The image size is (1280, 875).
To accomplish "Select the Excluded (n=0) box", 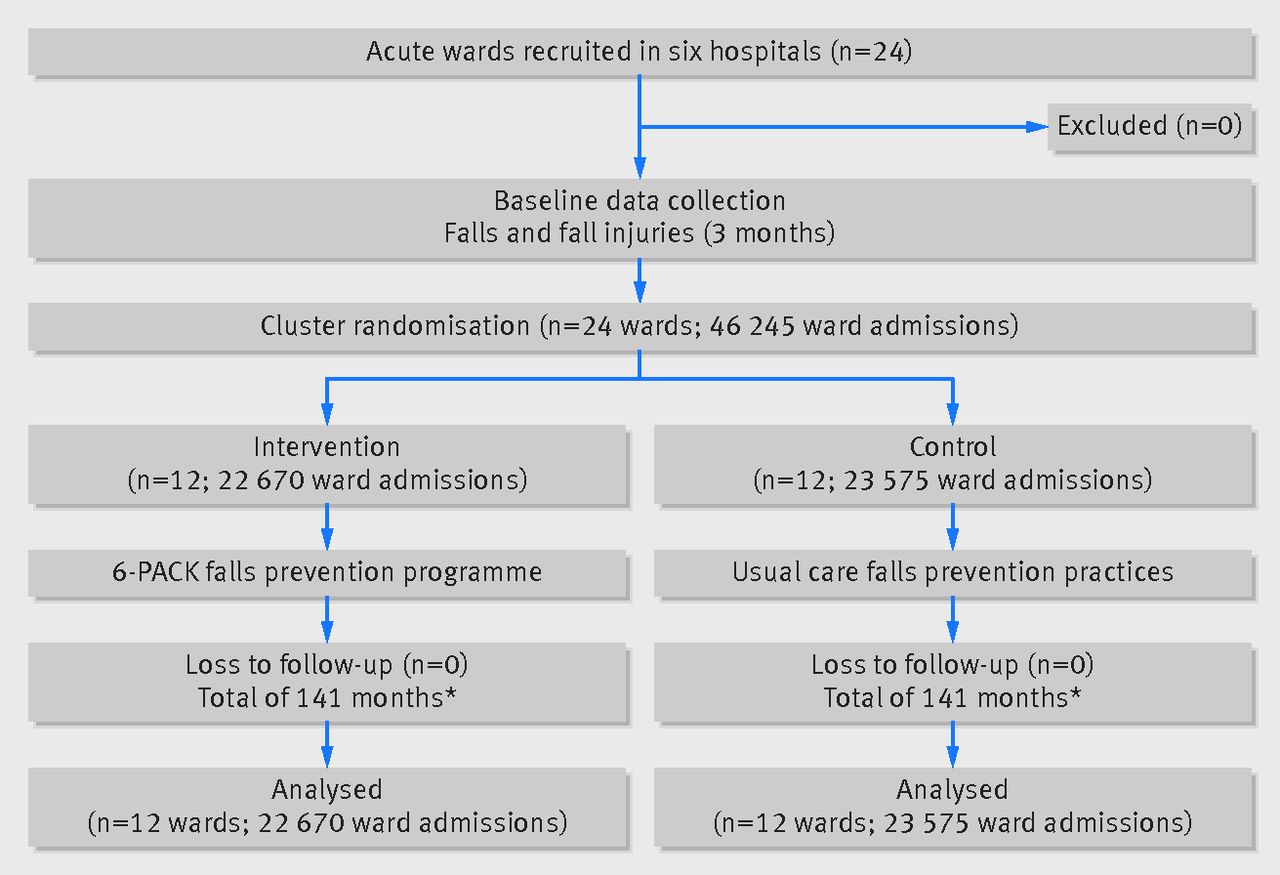I will 1149,126.
